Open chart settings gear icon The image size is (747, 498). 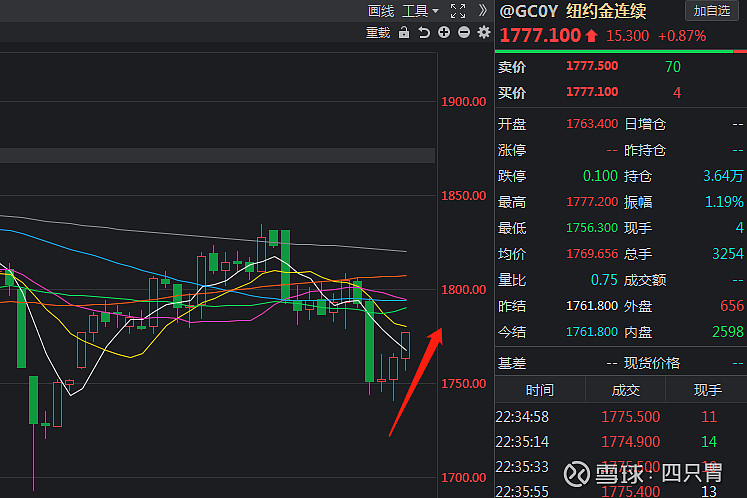[x=484, y=32]
